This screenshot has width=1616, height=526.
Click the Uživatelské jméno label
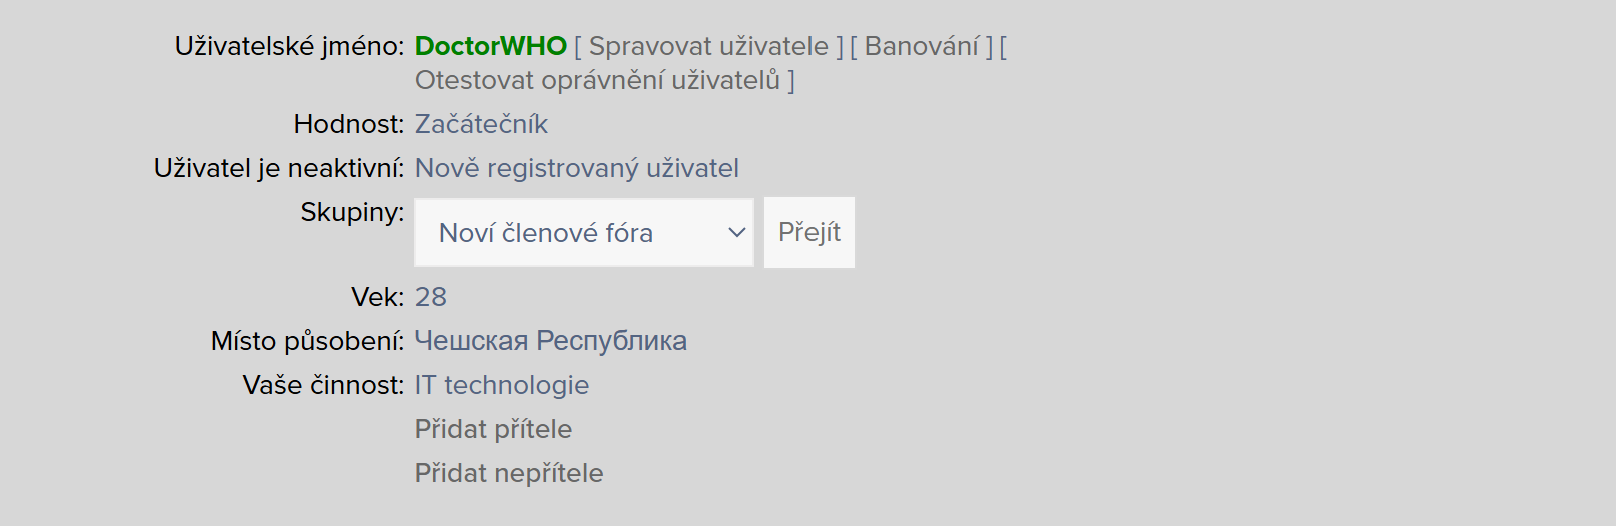click(x=289, y=46)
